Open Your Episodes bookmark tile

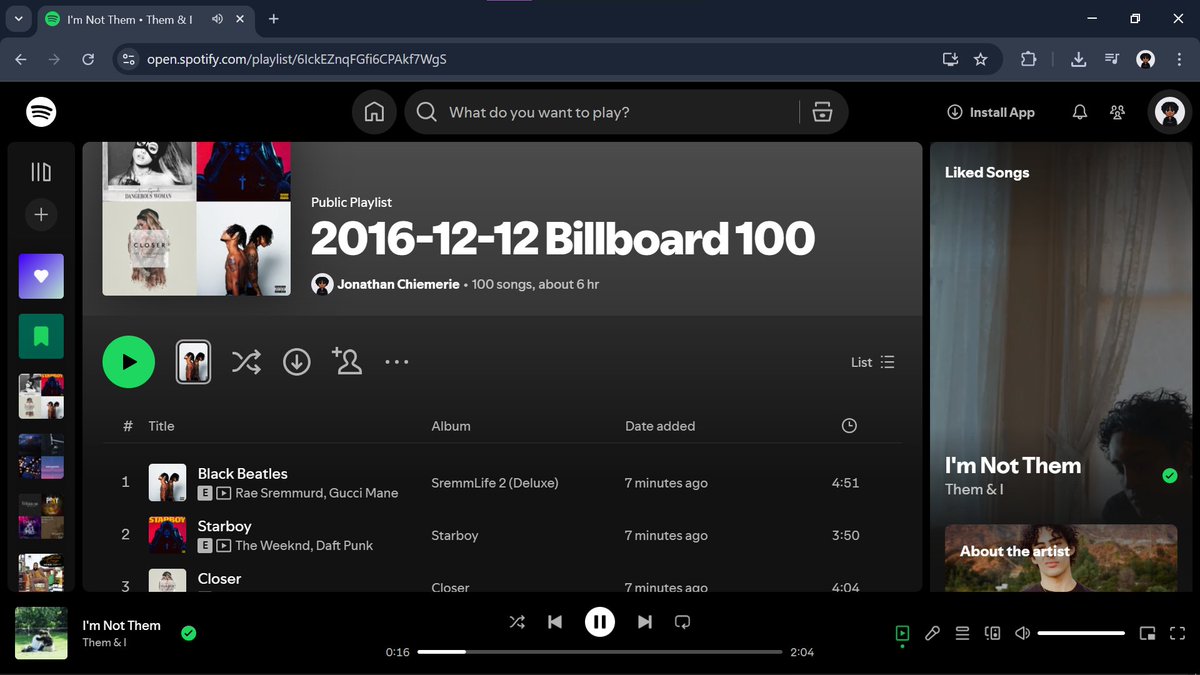coord(41,336)
